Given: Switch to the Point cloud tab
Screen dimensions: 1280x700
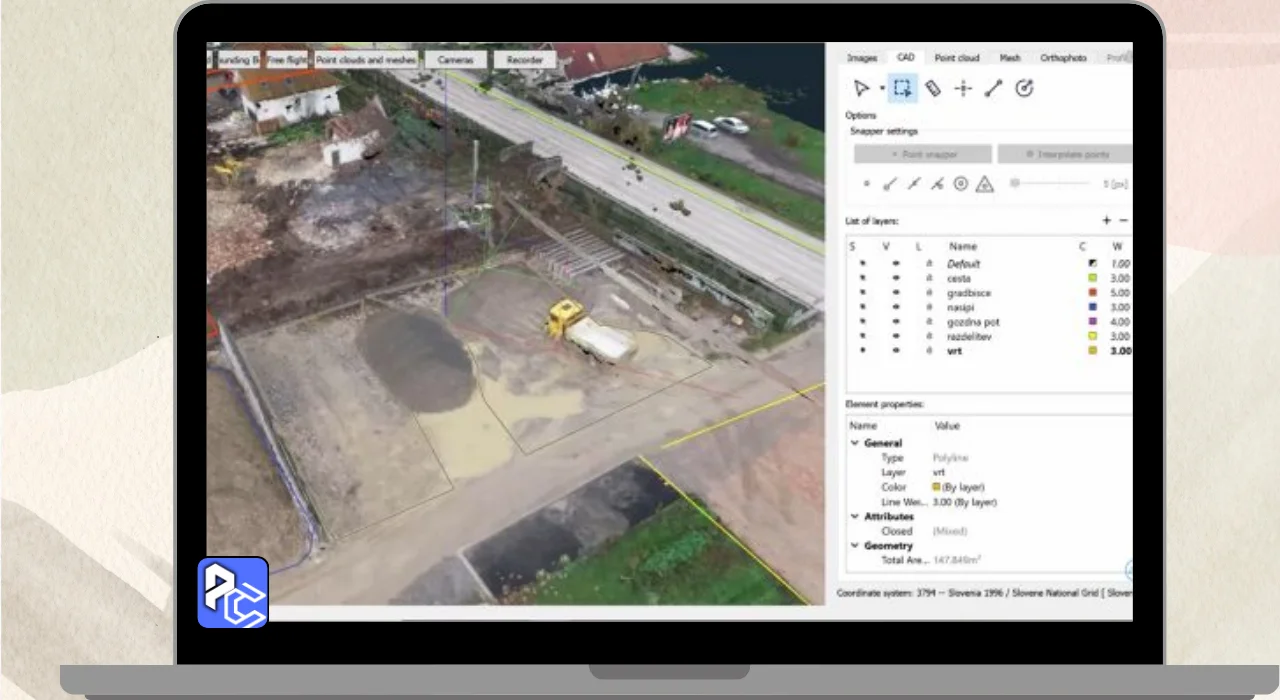Looking at the screenshot, I should (956, 58).
